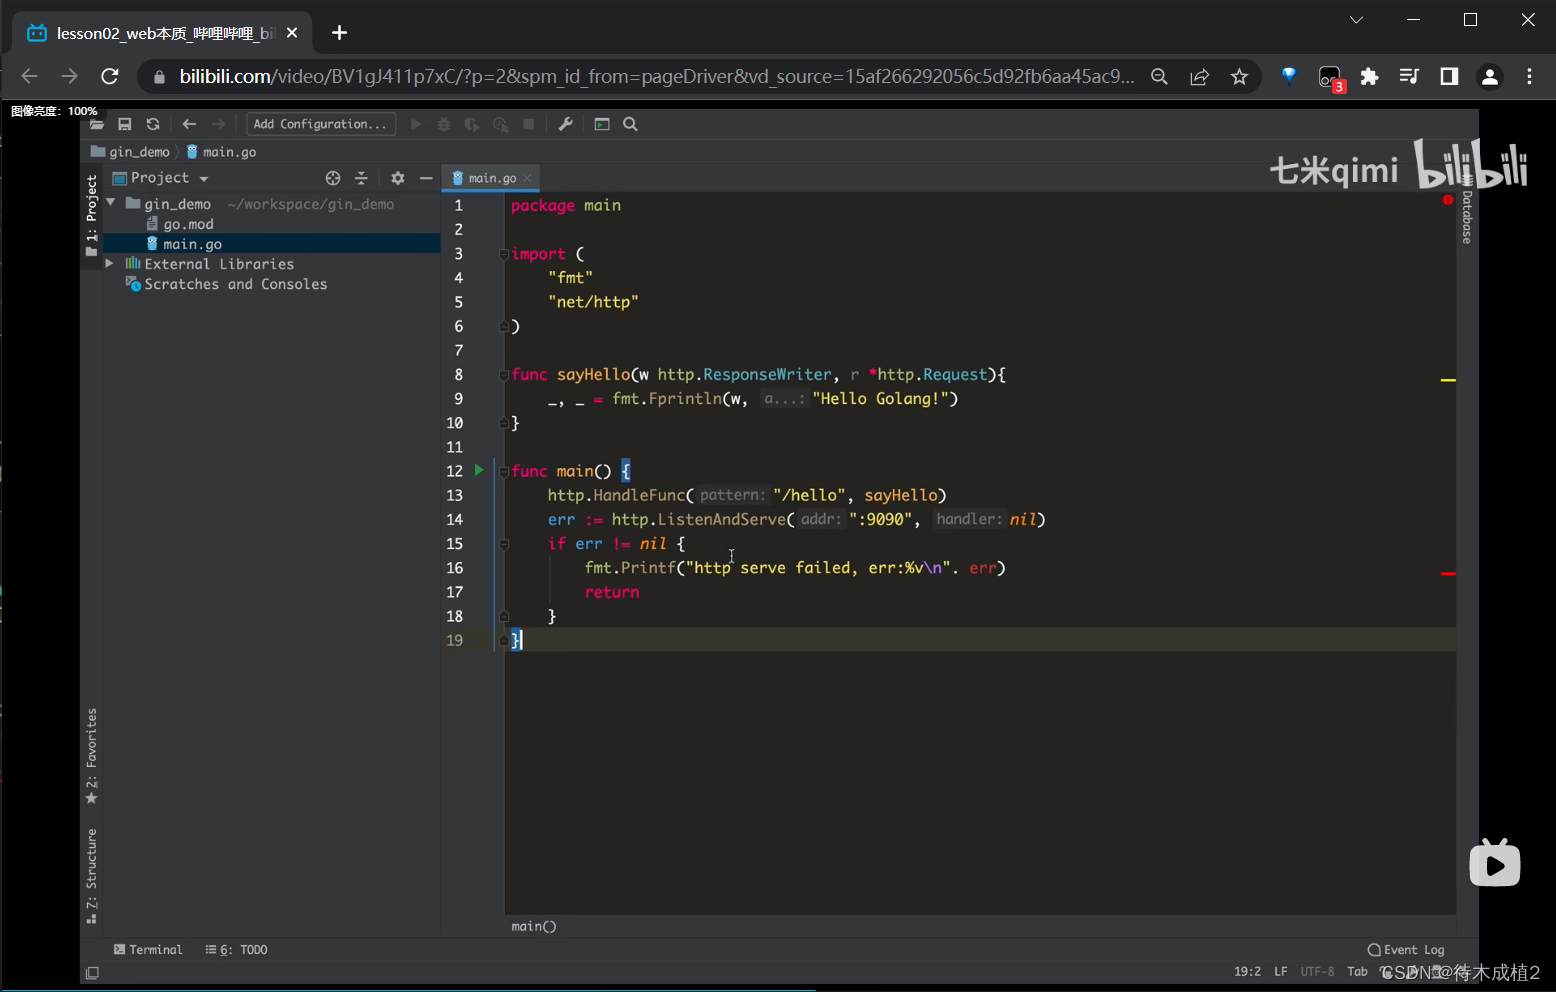Open Add Configuration dropdown
Viewport: 1556px width, 992px height.
(321, 124)
